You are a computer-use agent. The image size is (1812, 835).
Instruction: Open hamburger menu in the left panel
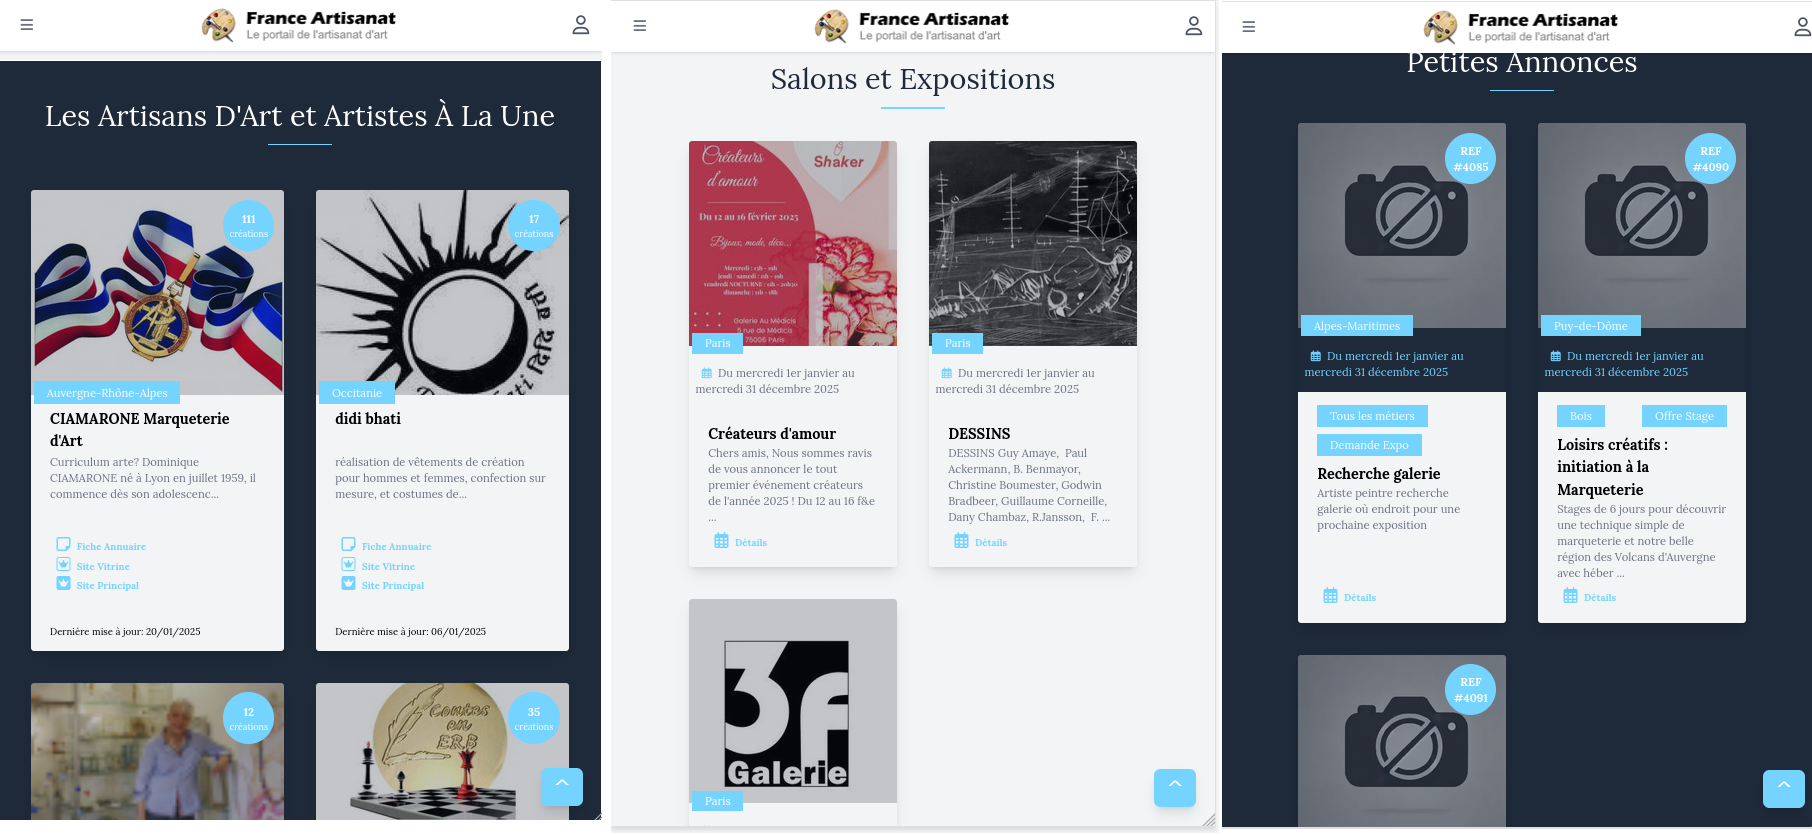tap(27, 25)
